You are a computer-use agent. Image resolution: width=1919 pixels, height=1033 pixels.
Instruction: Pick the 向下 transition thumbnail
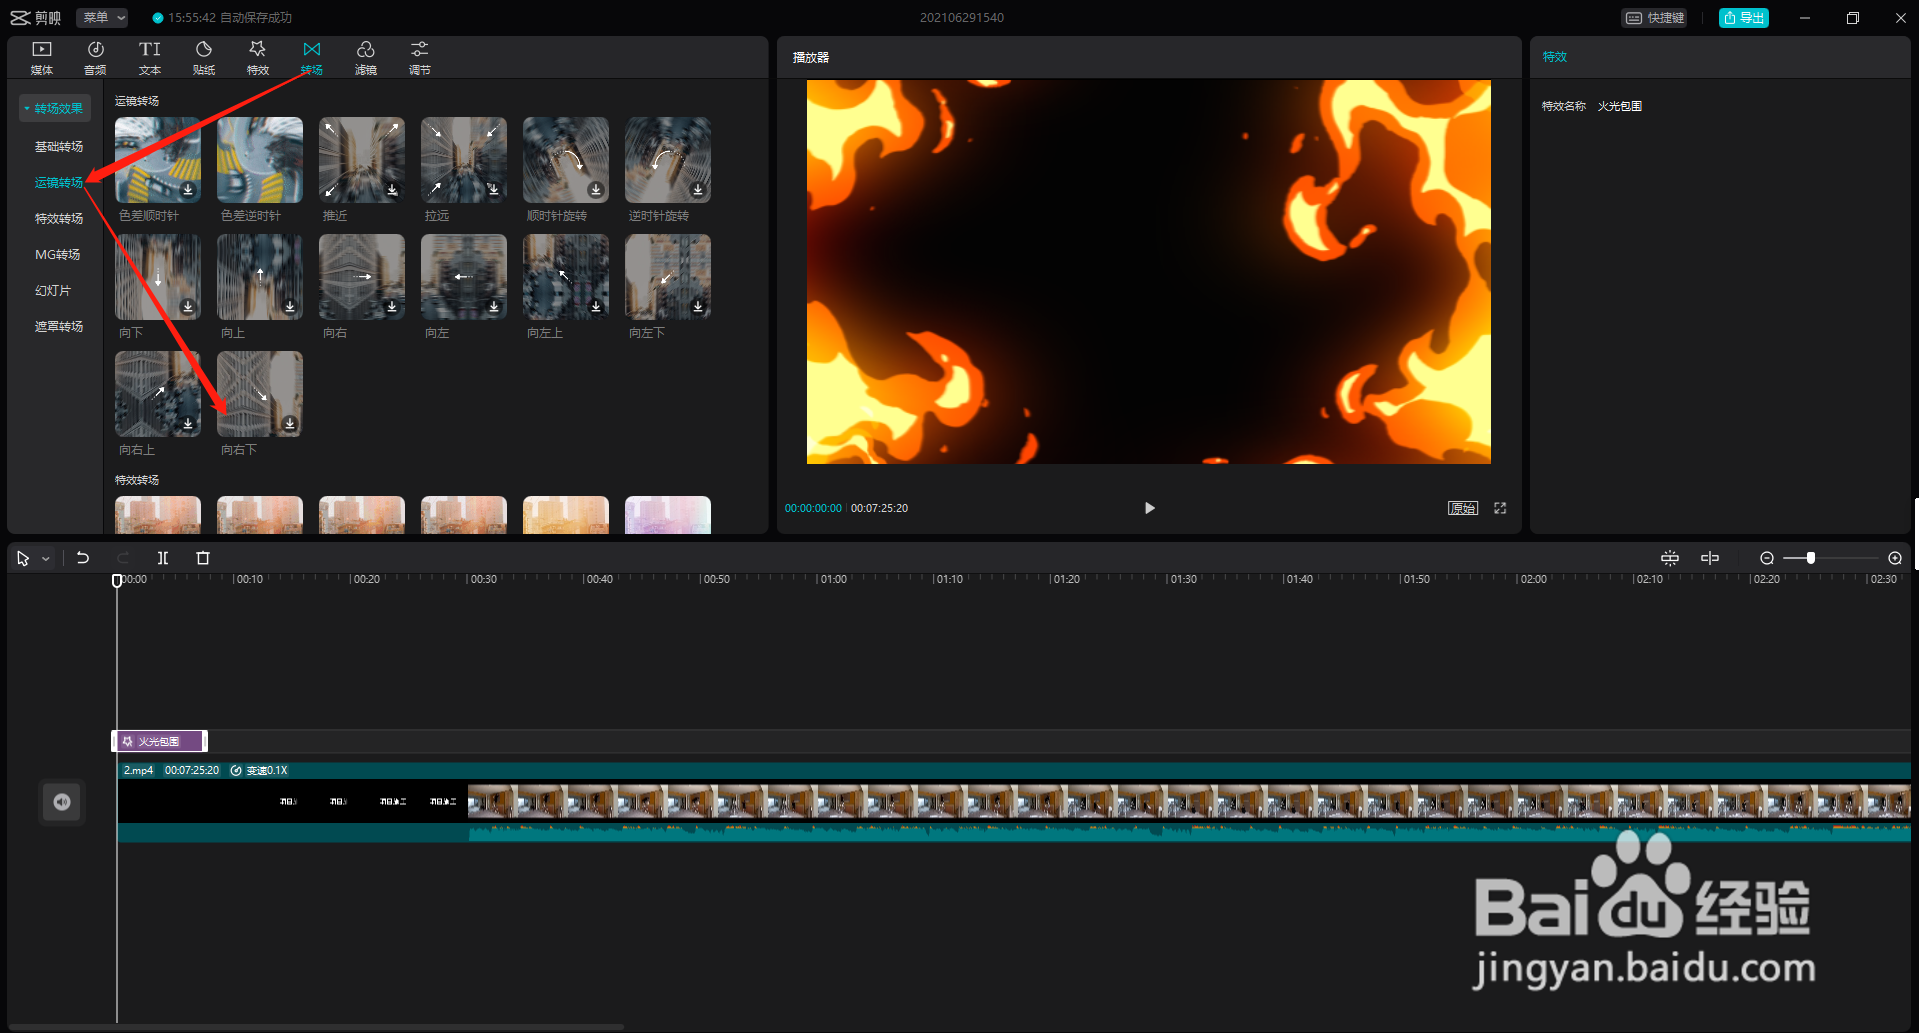pos(158,277)
